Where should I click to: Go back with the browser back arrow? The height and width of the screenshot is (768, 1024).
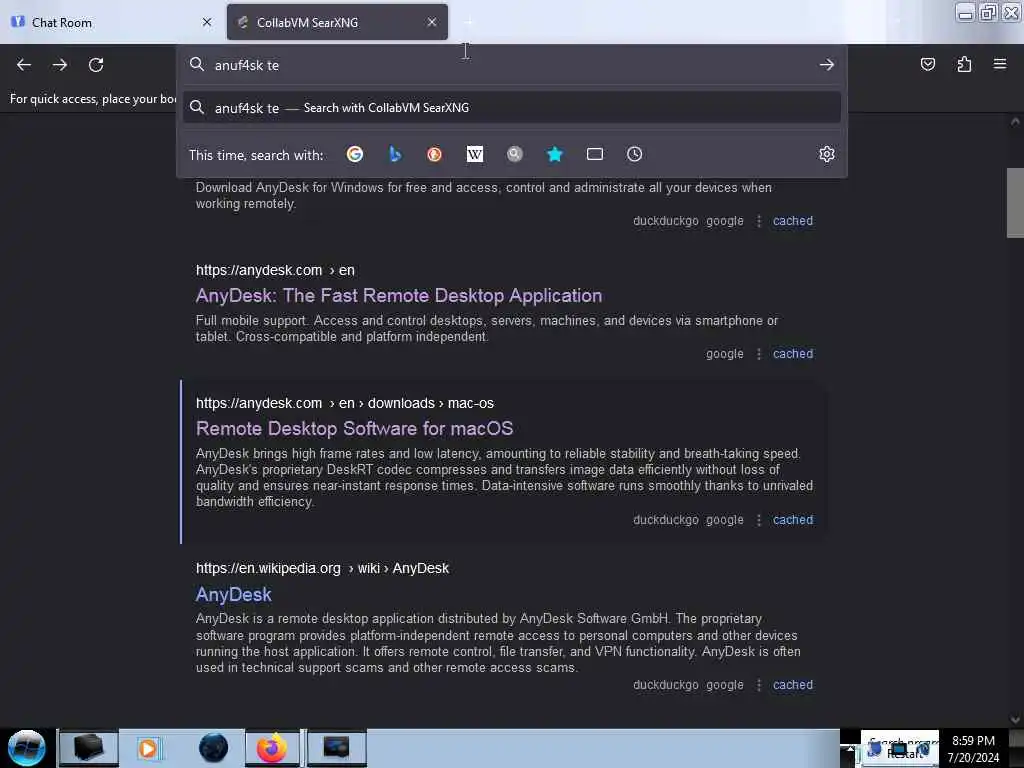24,65
